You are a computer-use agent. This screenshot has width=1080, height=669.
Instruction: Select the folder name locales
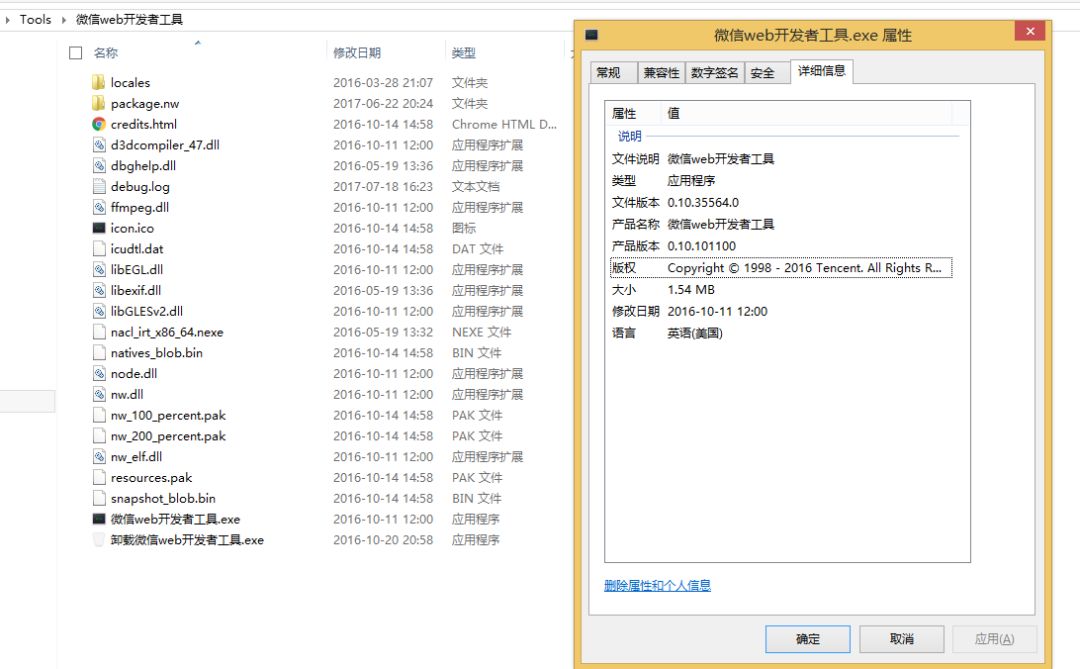tap(130, 83)
